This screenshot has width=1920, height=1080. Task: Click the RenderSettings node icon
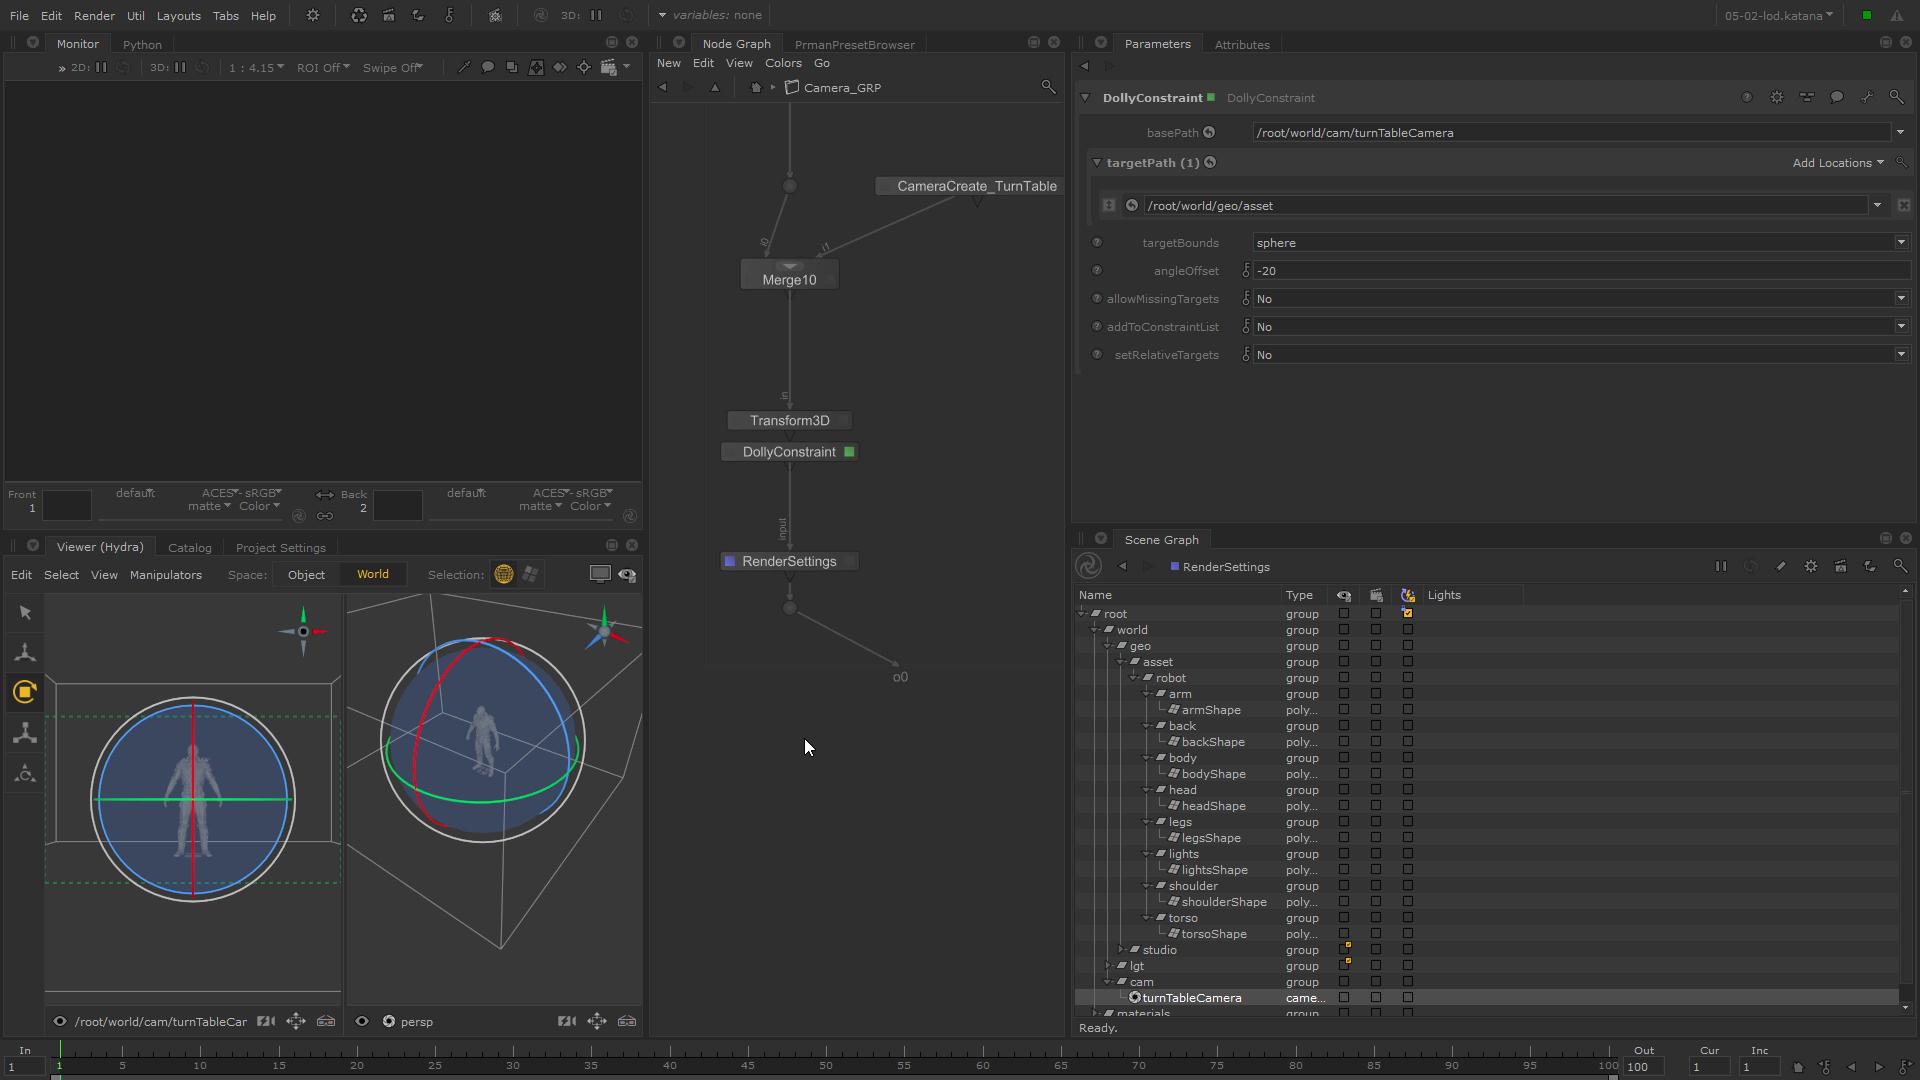pos(729,560)
